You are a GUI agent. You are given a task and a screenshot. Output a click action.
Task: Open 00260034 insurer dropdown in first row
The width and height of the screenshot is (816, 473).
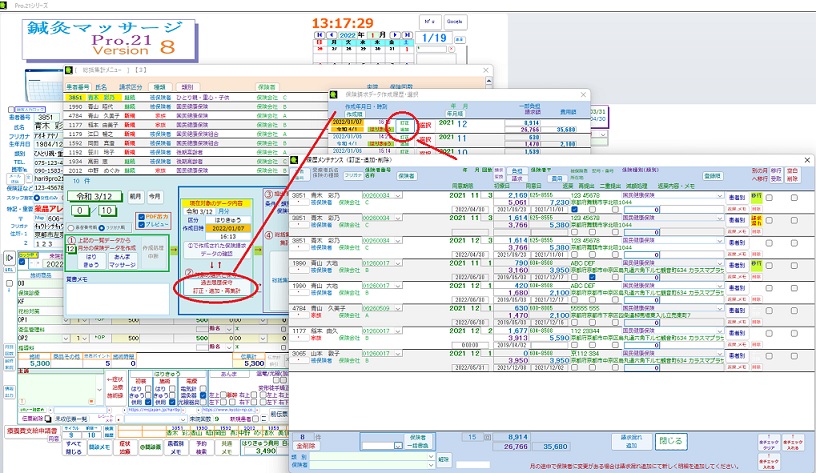pyautogui.click(x=398, y=196)
